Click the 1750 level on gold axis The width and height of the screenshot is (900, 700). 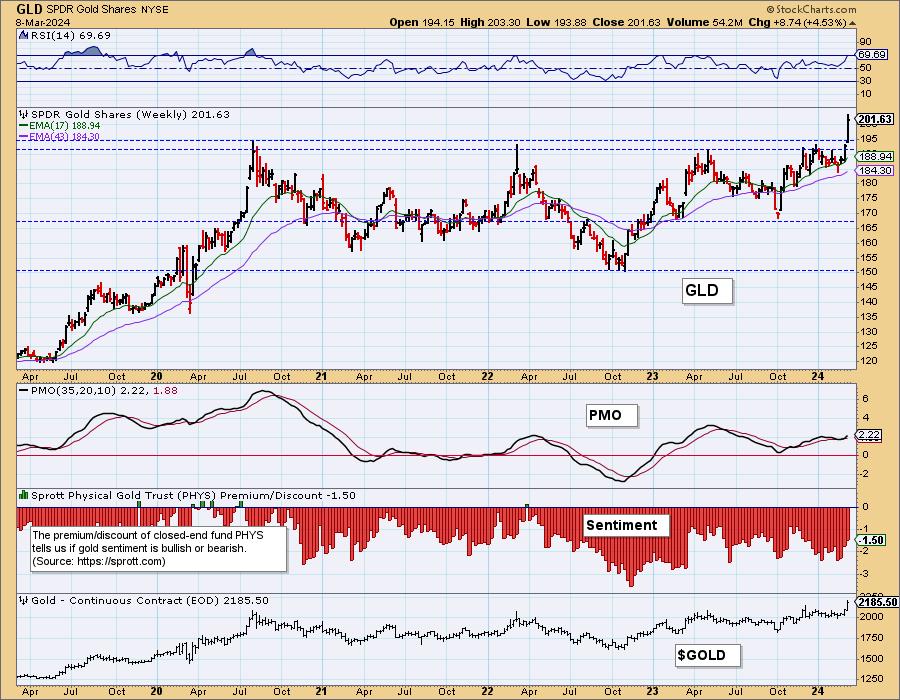pyautogui.click(x=871, y=638)
